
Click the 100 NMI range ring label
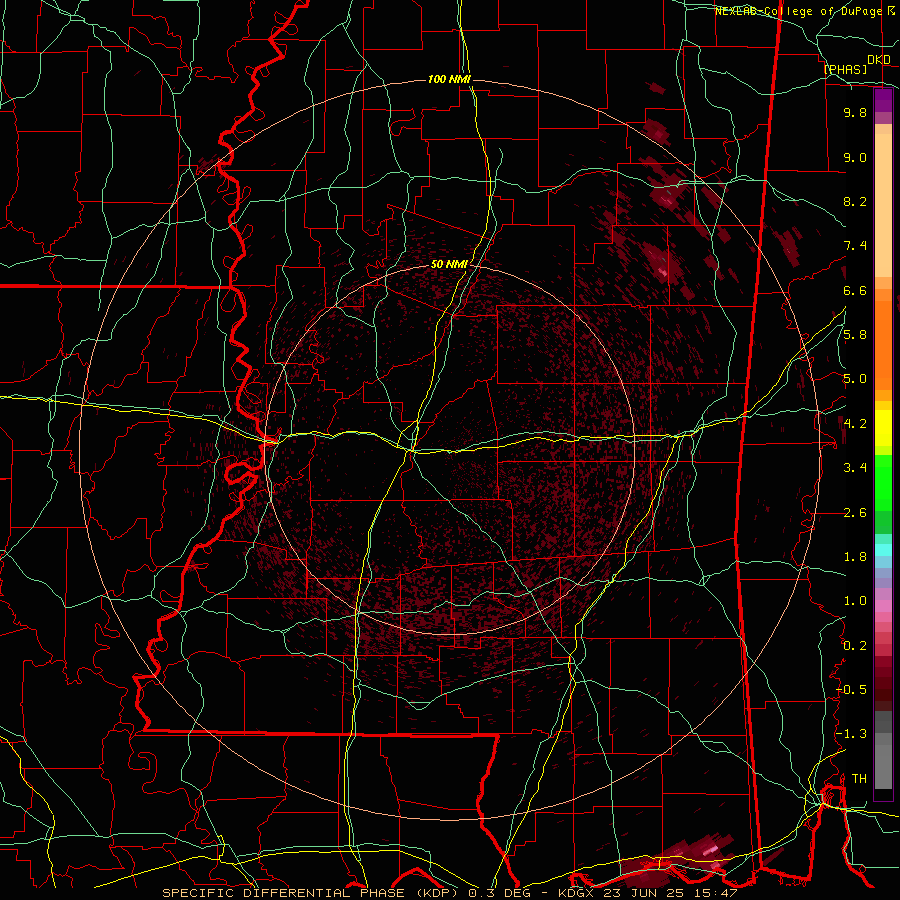pyautogui.click(x=449, y=79)
